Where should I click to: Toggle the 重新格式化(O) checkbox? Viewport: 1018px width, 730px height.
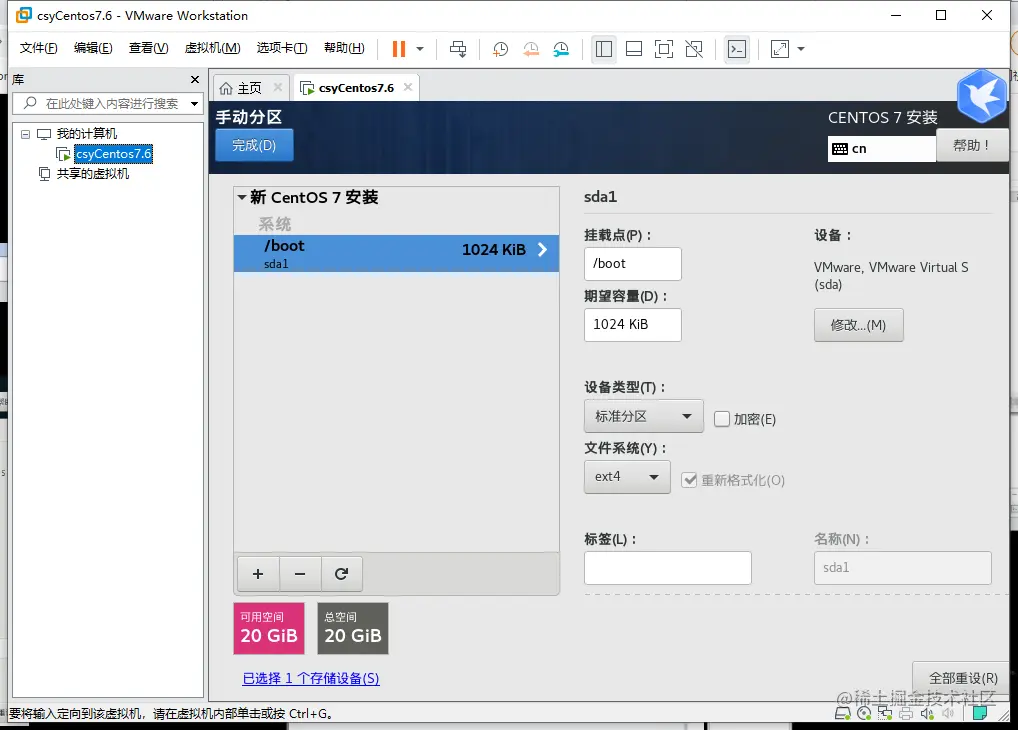(689, 480)
